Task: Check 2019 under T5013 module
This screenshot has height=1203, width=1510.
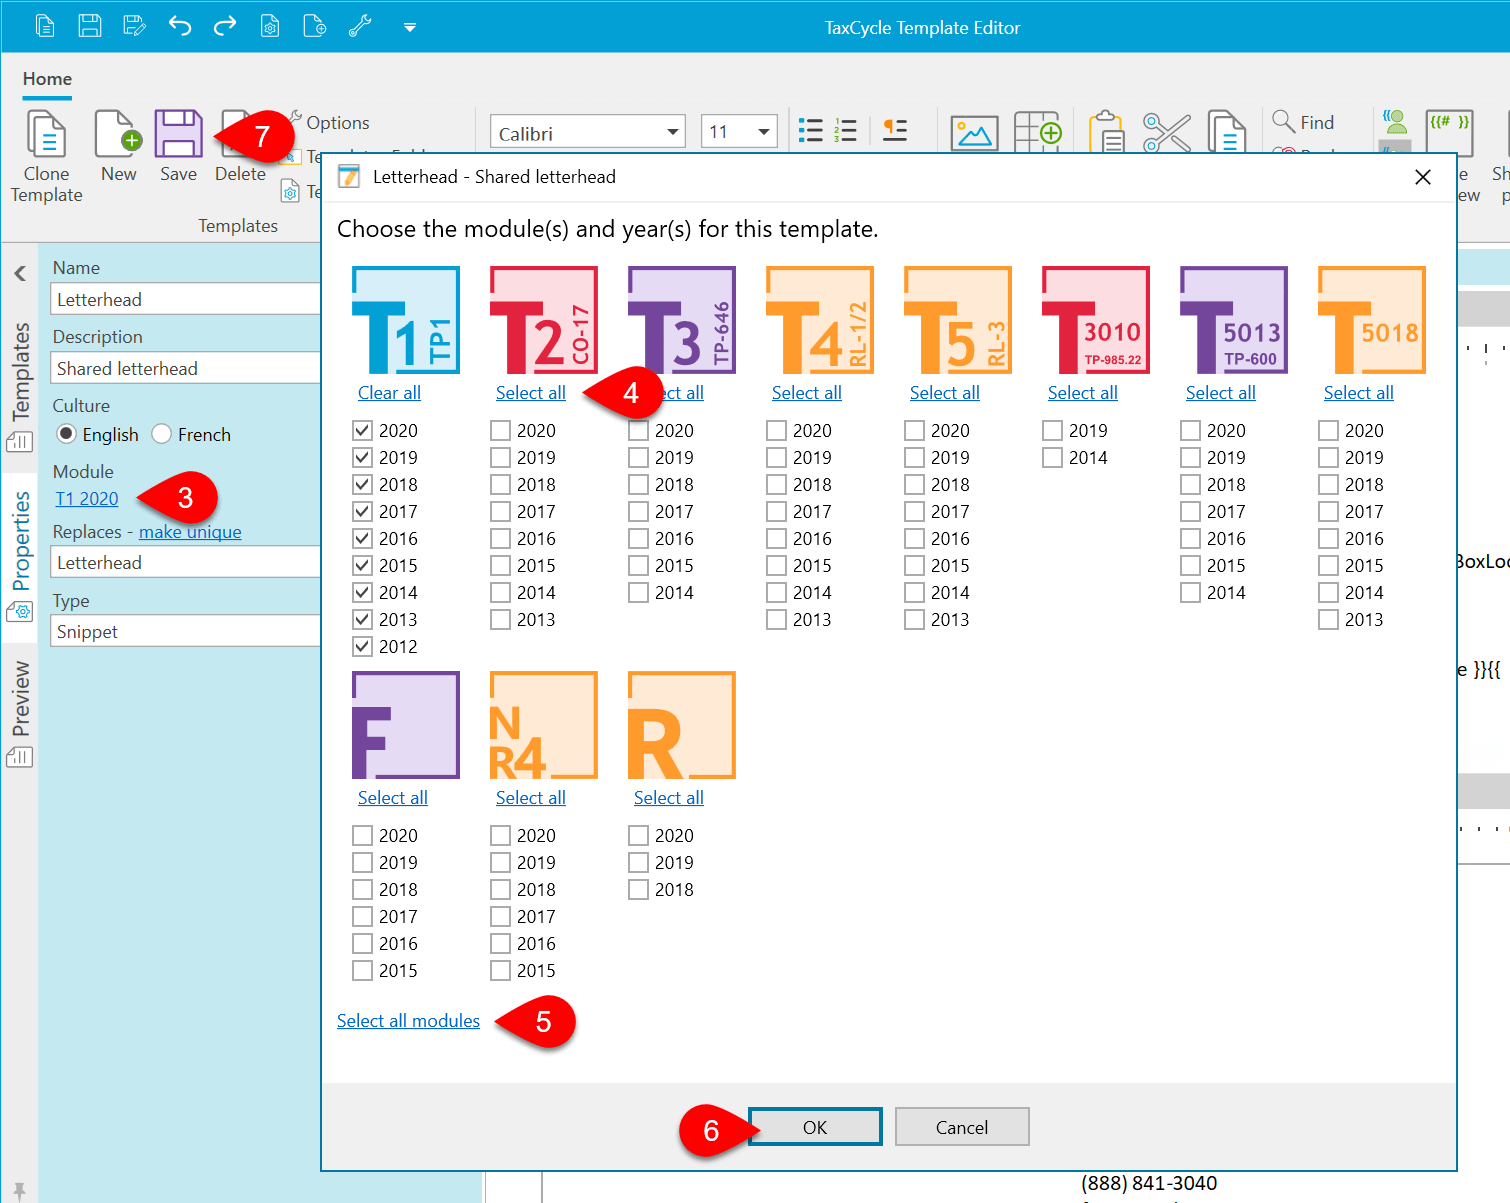Action: [x=1191, y=458]
